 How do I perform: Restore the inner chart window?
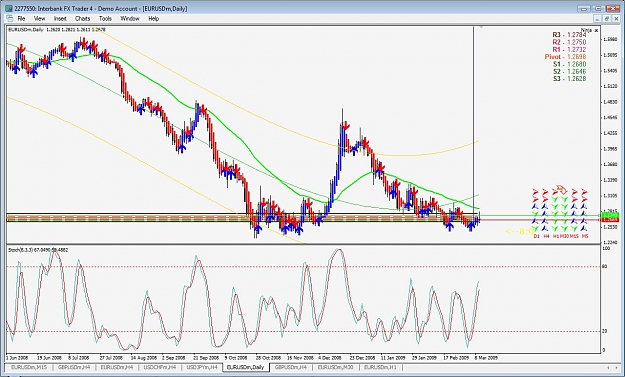[607, 18]
